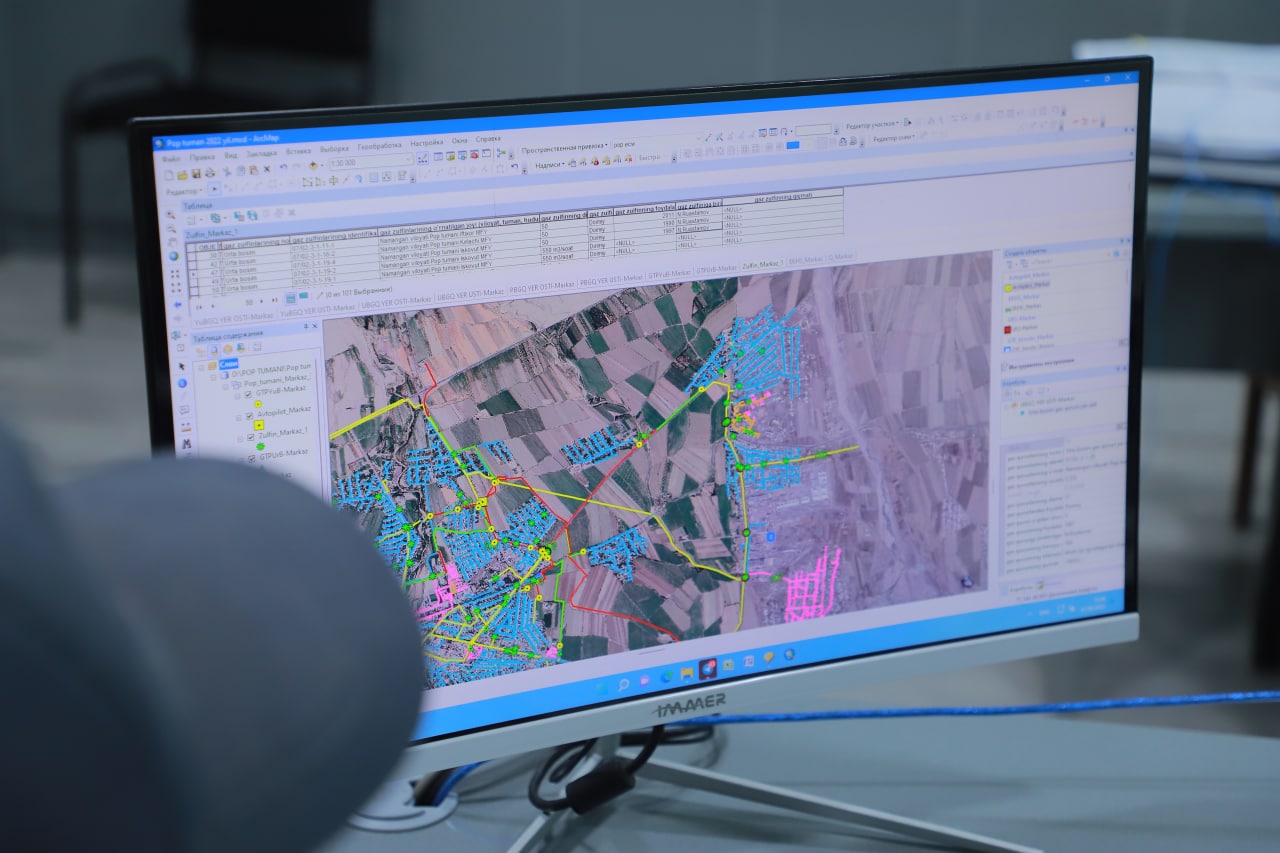This screenshot has width=1280, height=853.
Task: Click the Find binoculars icon
Action: 186,442
